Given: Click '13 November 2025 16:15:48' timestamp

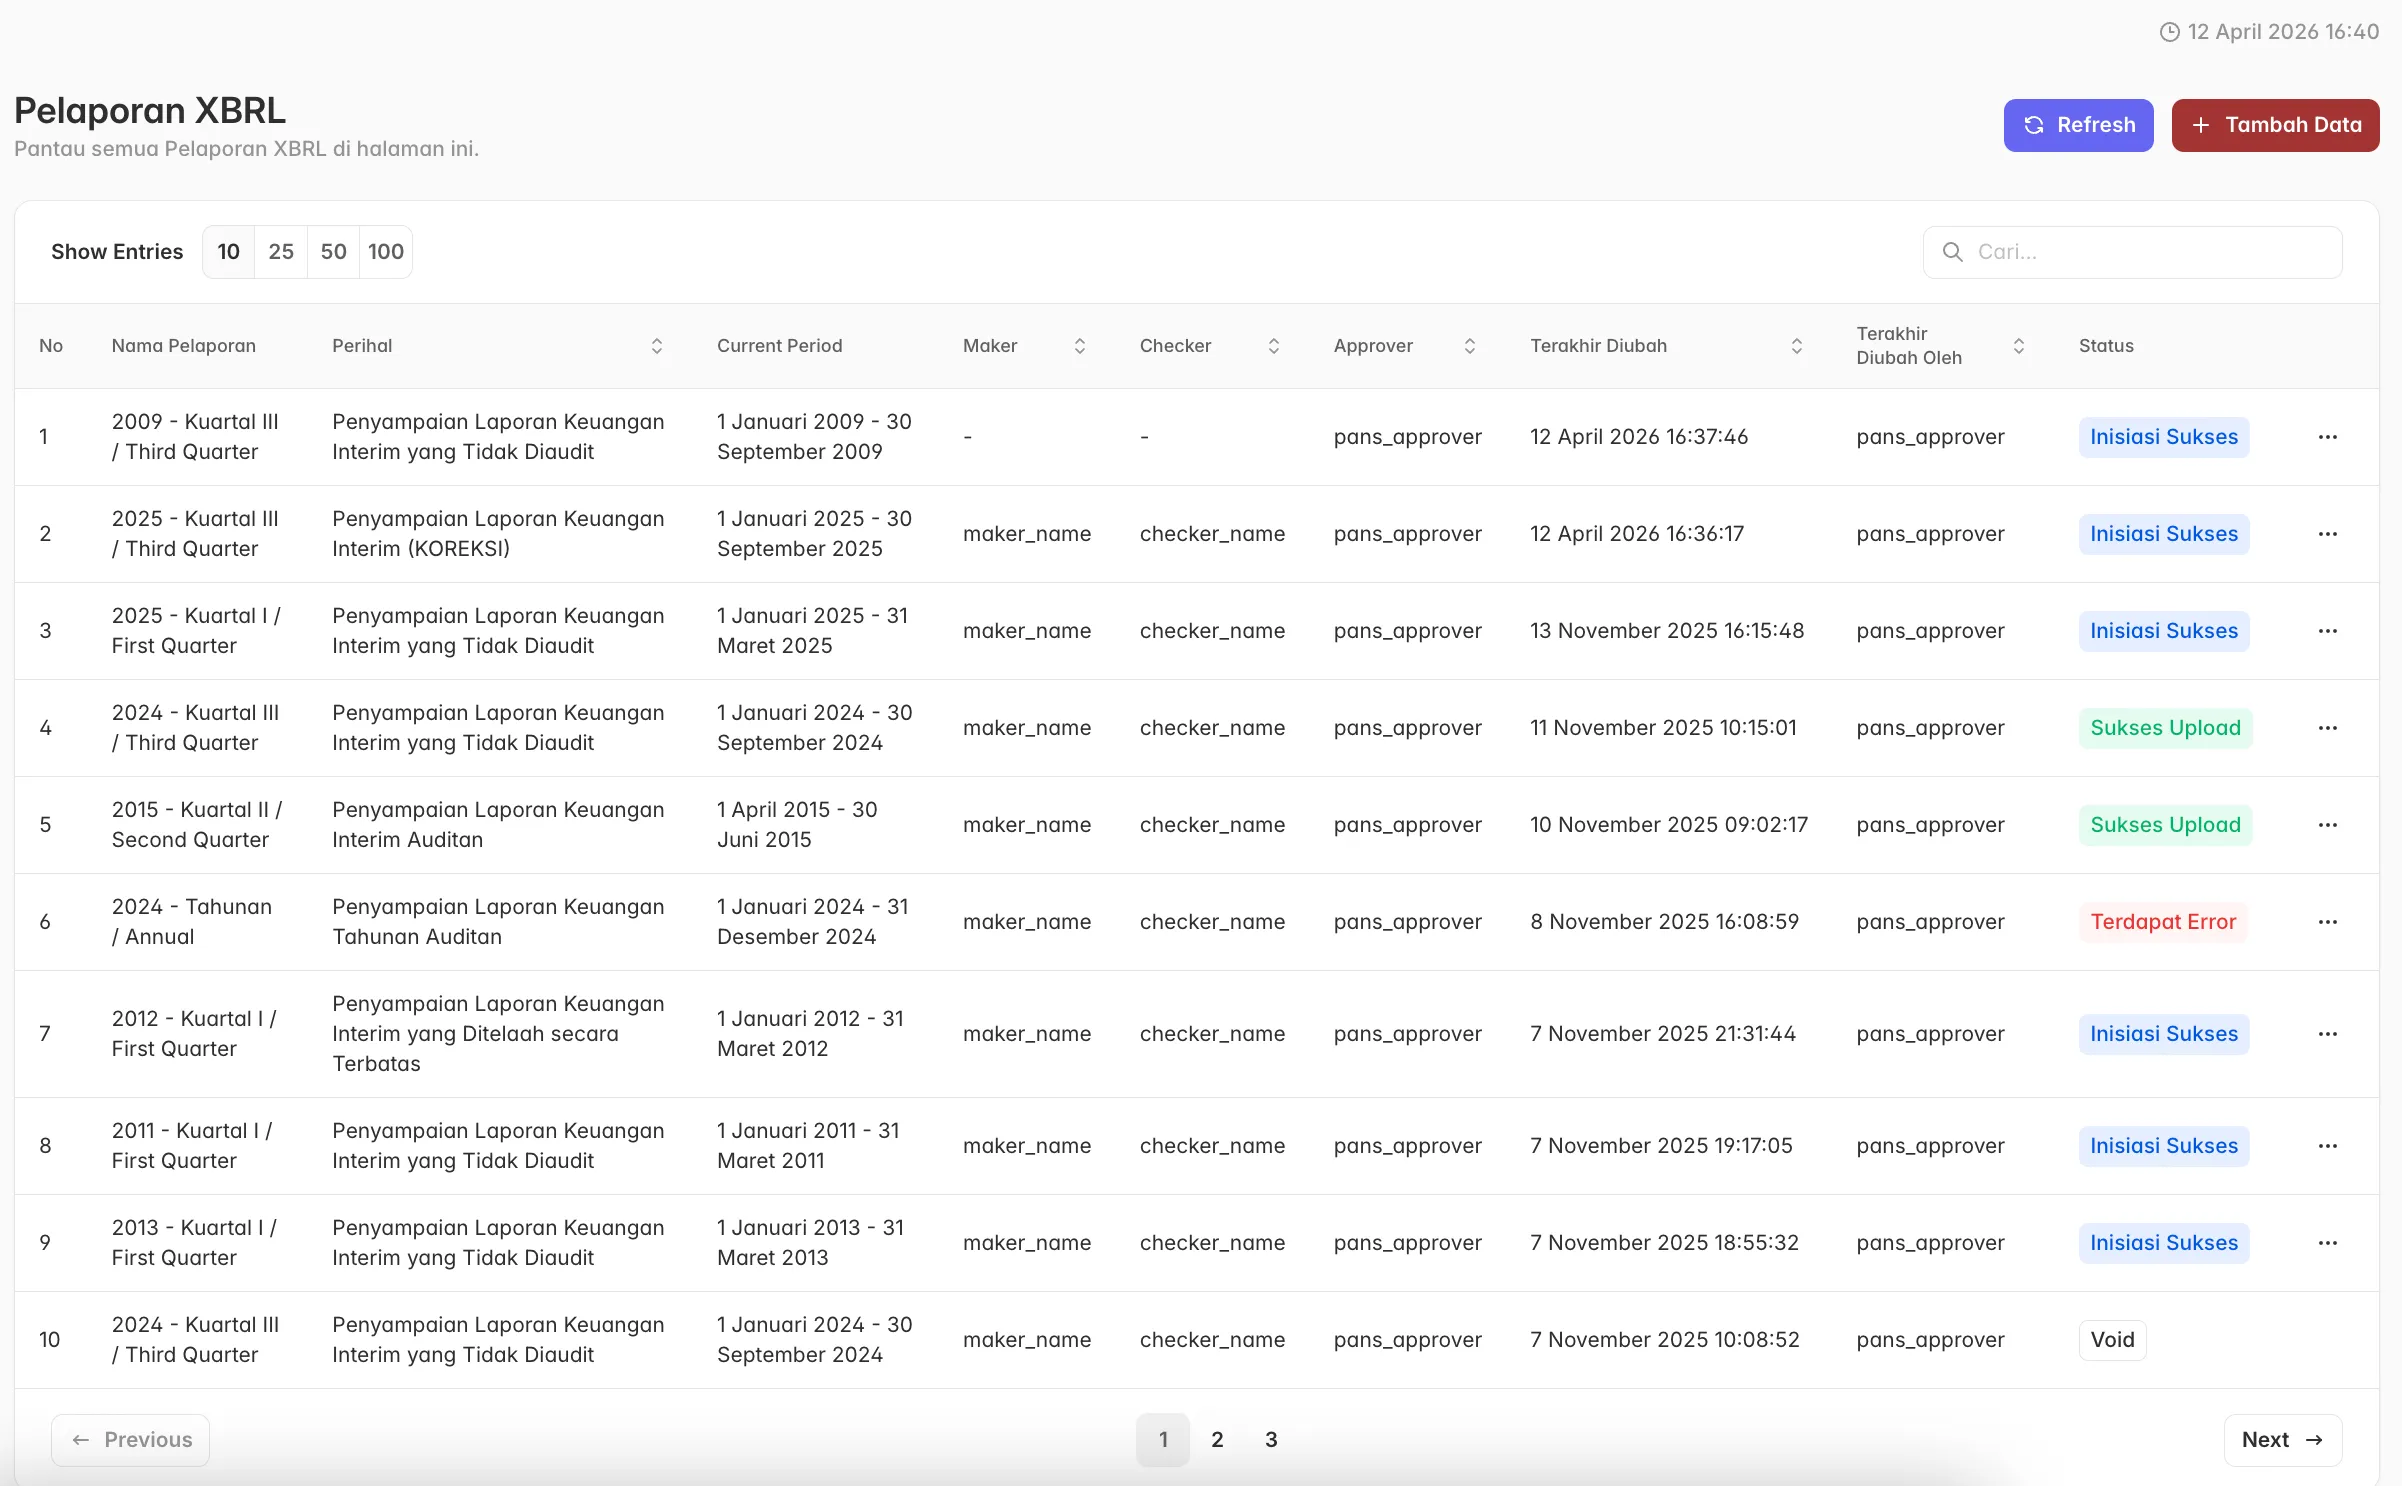Looking at the screenshot, I should pyautogui.click(x=1667, y=631).
